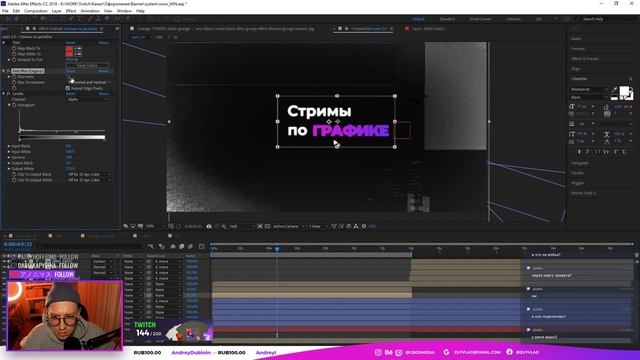Collapse the Tint effect group
Viewport: 640px width, 360px height.
coord(4,42)
